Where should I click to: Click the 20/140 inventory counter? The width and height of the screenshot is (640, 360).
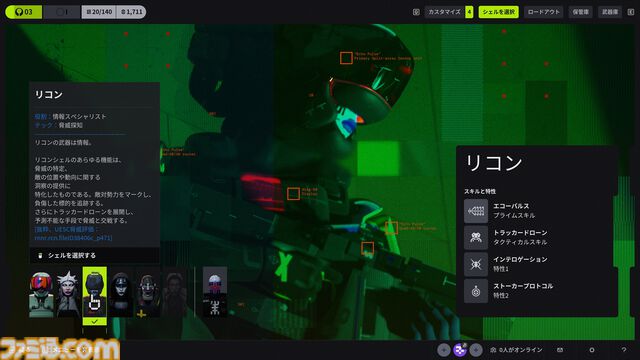coord(99,12)
